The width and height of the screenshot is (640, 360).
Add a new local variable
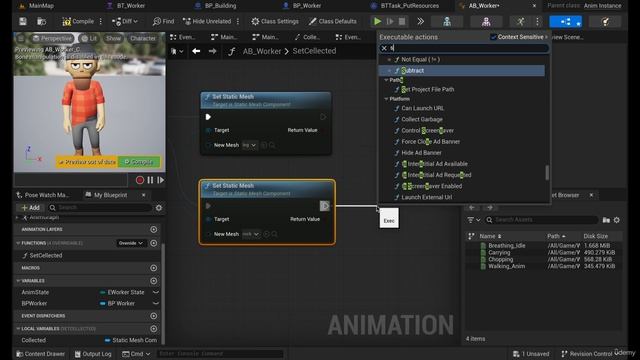pos(153,329)
